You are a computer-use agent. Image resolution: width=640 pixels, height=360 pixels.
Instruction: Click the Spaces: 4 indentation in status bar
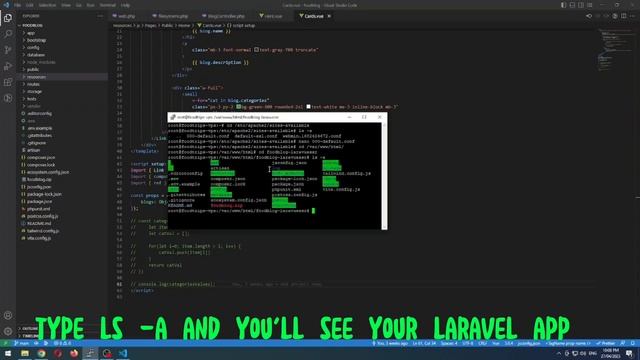tap(449, 343)
